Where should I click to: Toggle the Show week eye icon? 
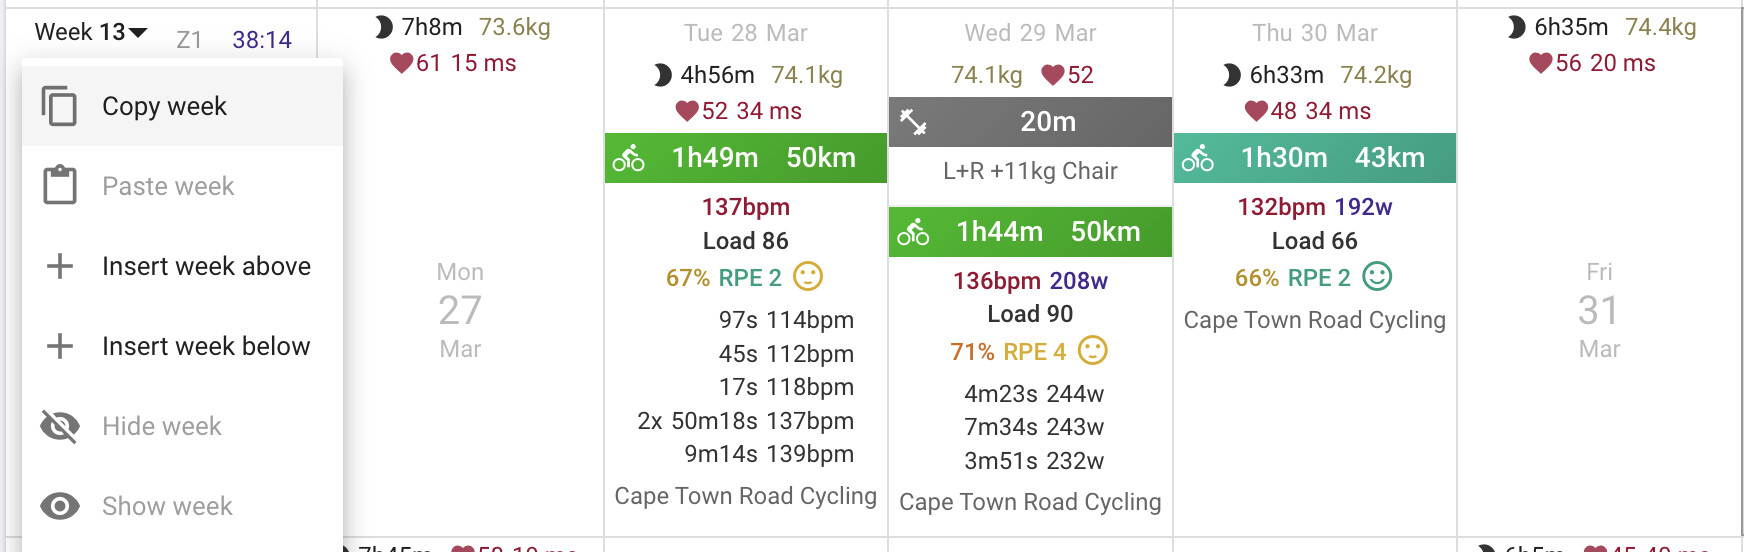(60, 506)
